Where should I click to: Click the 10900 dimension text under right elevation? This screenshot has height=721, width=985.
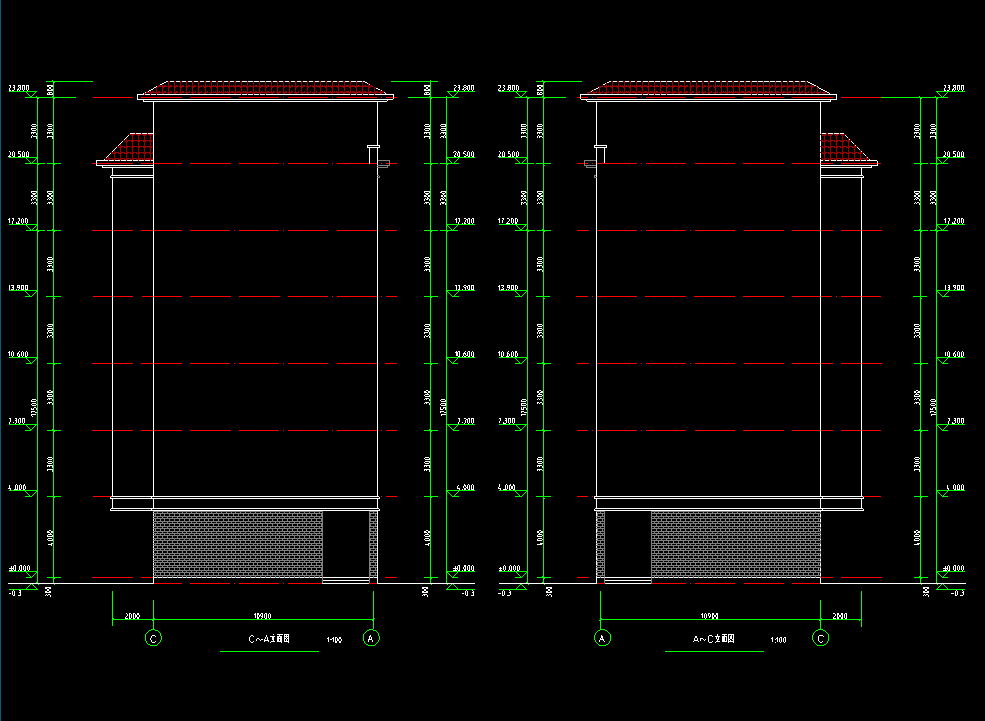tap(710, 616)
